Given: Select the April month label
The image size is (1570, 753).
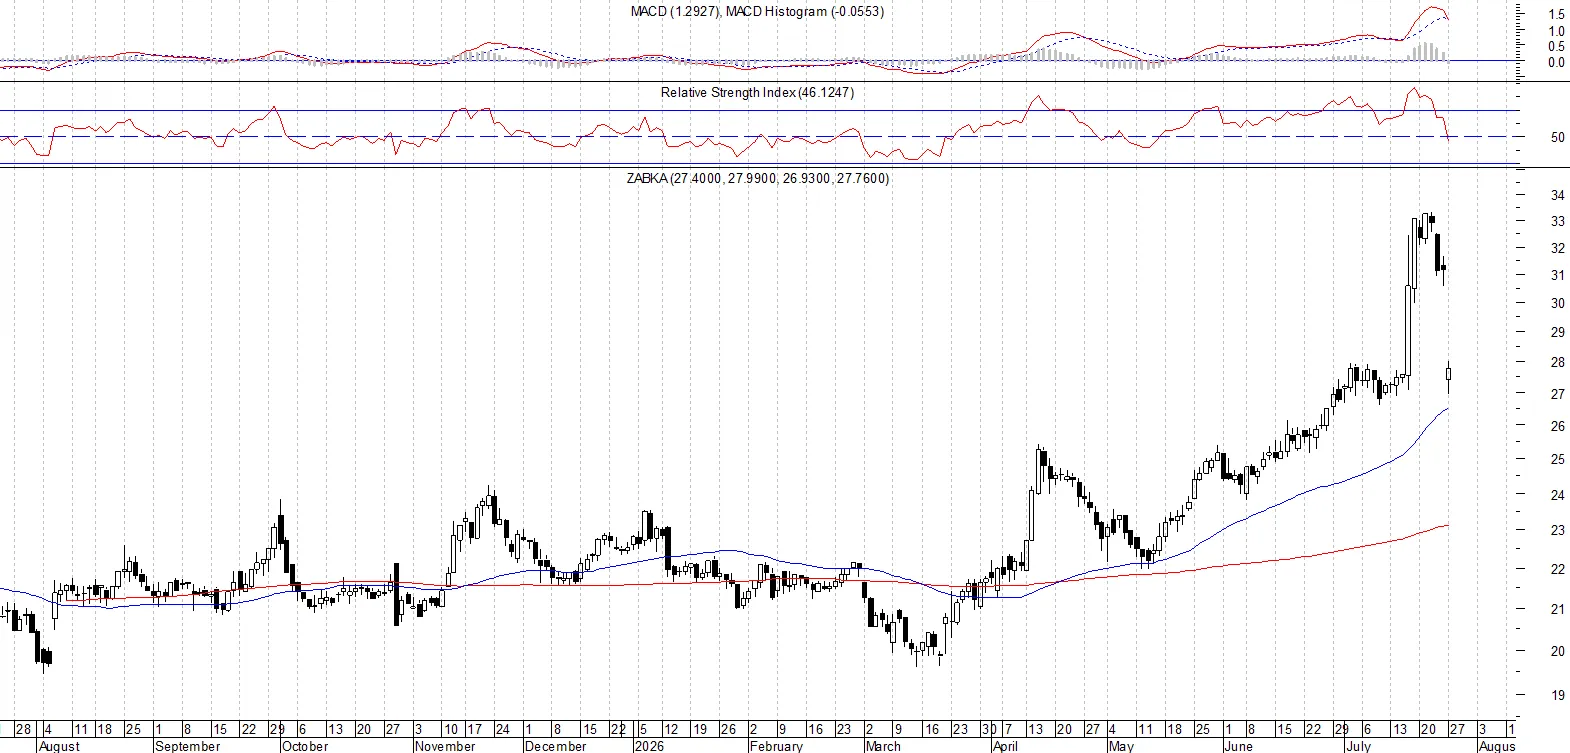Looking at the screenshot, I should [x=1006, y=746].
